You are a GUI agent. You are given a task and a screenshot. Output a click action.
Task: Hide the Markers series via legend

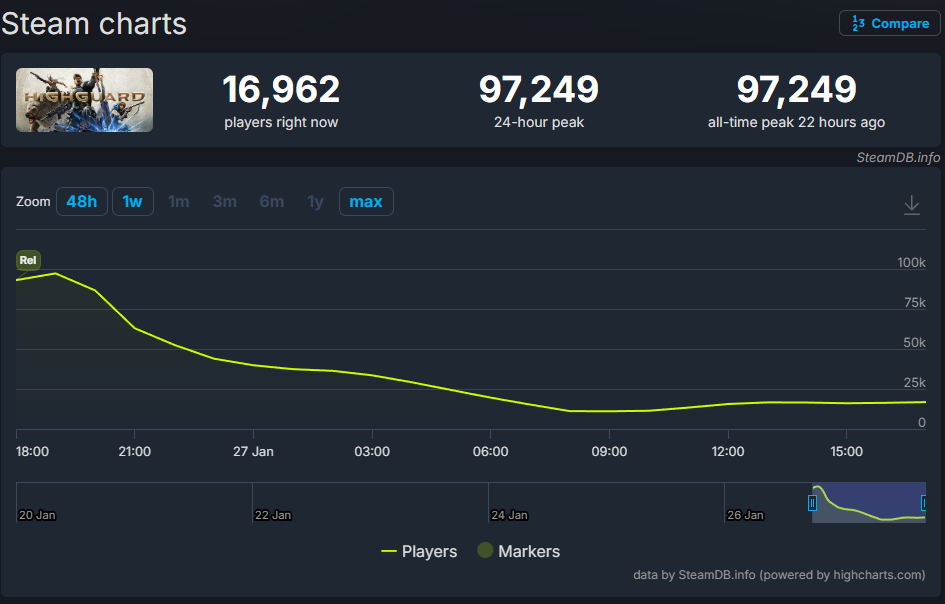(x=518, y=551)
